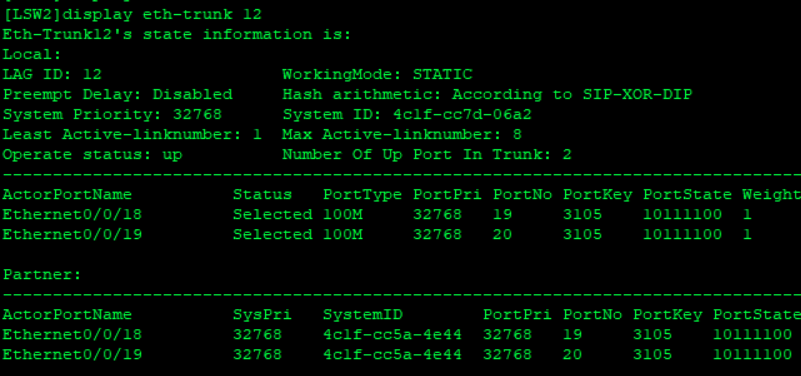
Task: Click the 'Status' column header
Action: pos(263,195)
